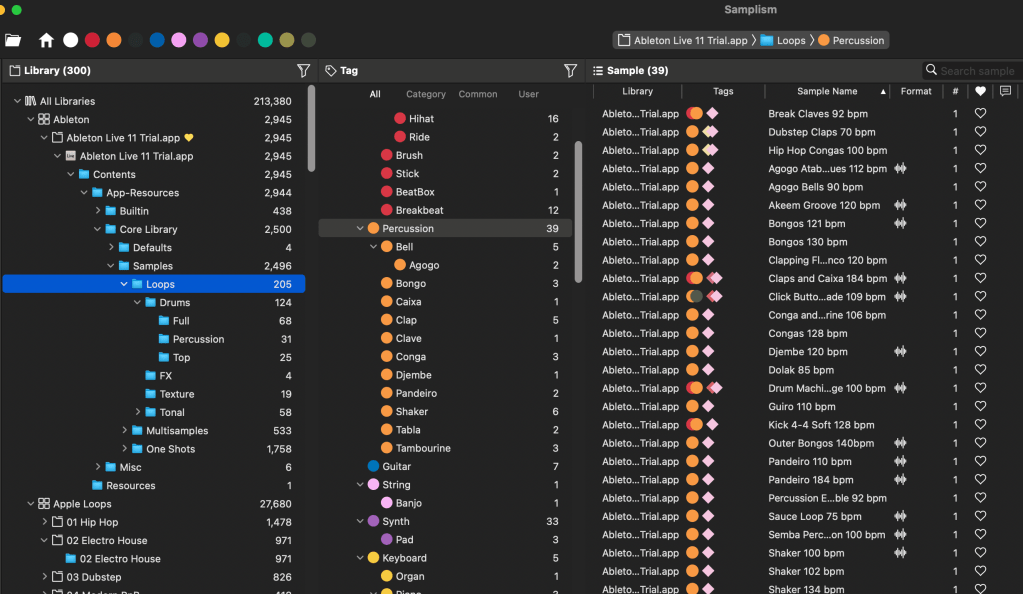
Task: Click the Sample panel list icon
Action: click(597, 71)
